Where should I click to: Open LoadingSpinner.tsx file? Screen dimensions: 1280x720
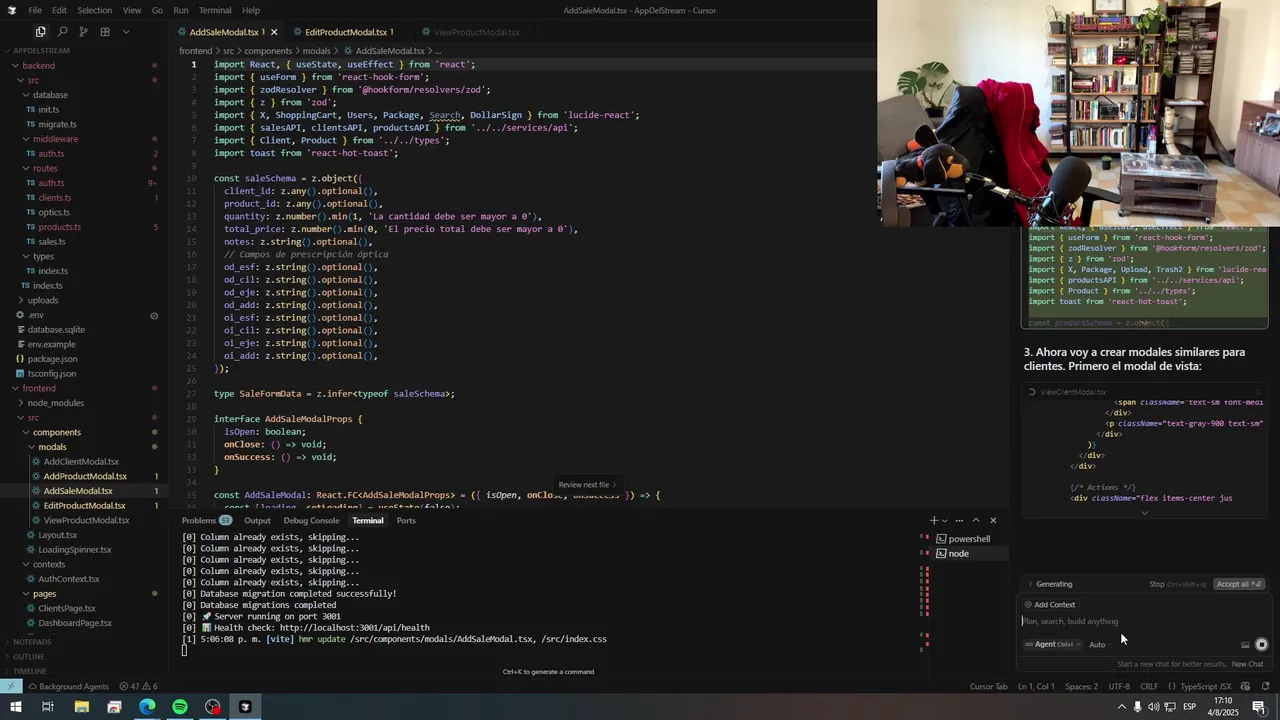[75, 550]
